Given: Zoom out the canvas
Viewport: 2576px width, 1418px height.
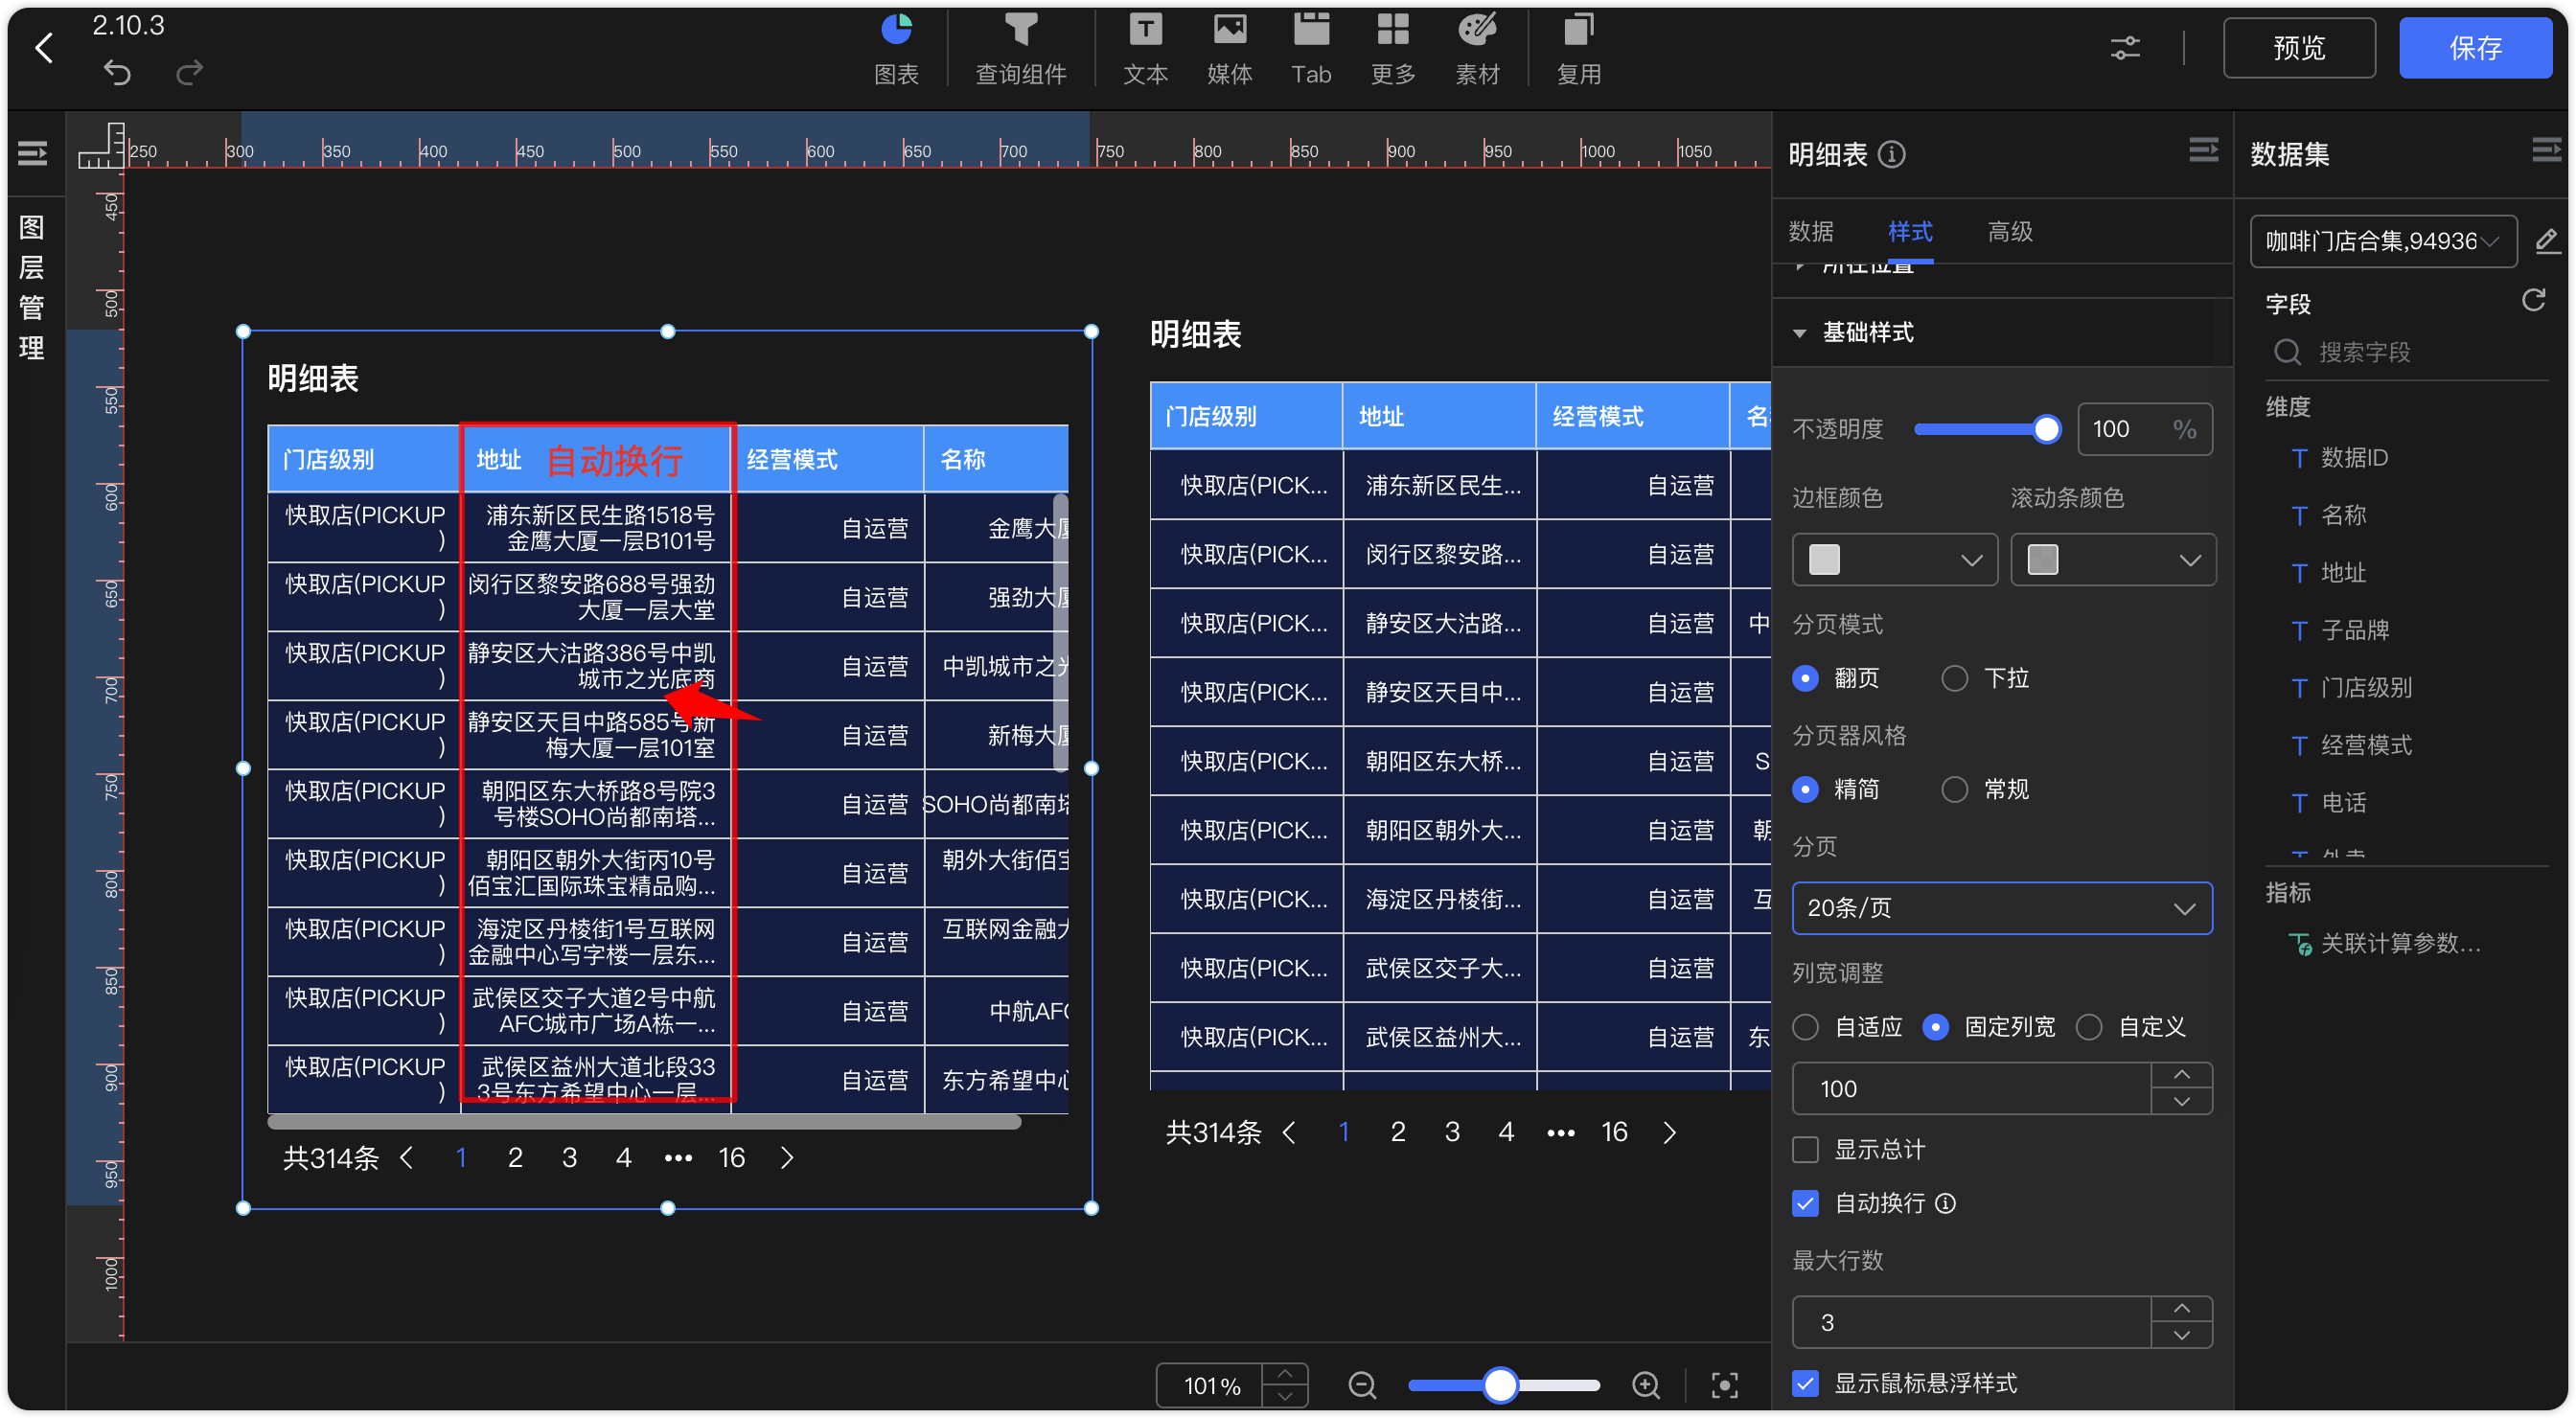Looking at the screenshot, I should coord(1362,1385).
